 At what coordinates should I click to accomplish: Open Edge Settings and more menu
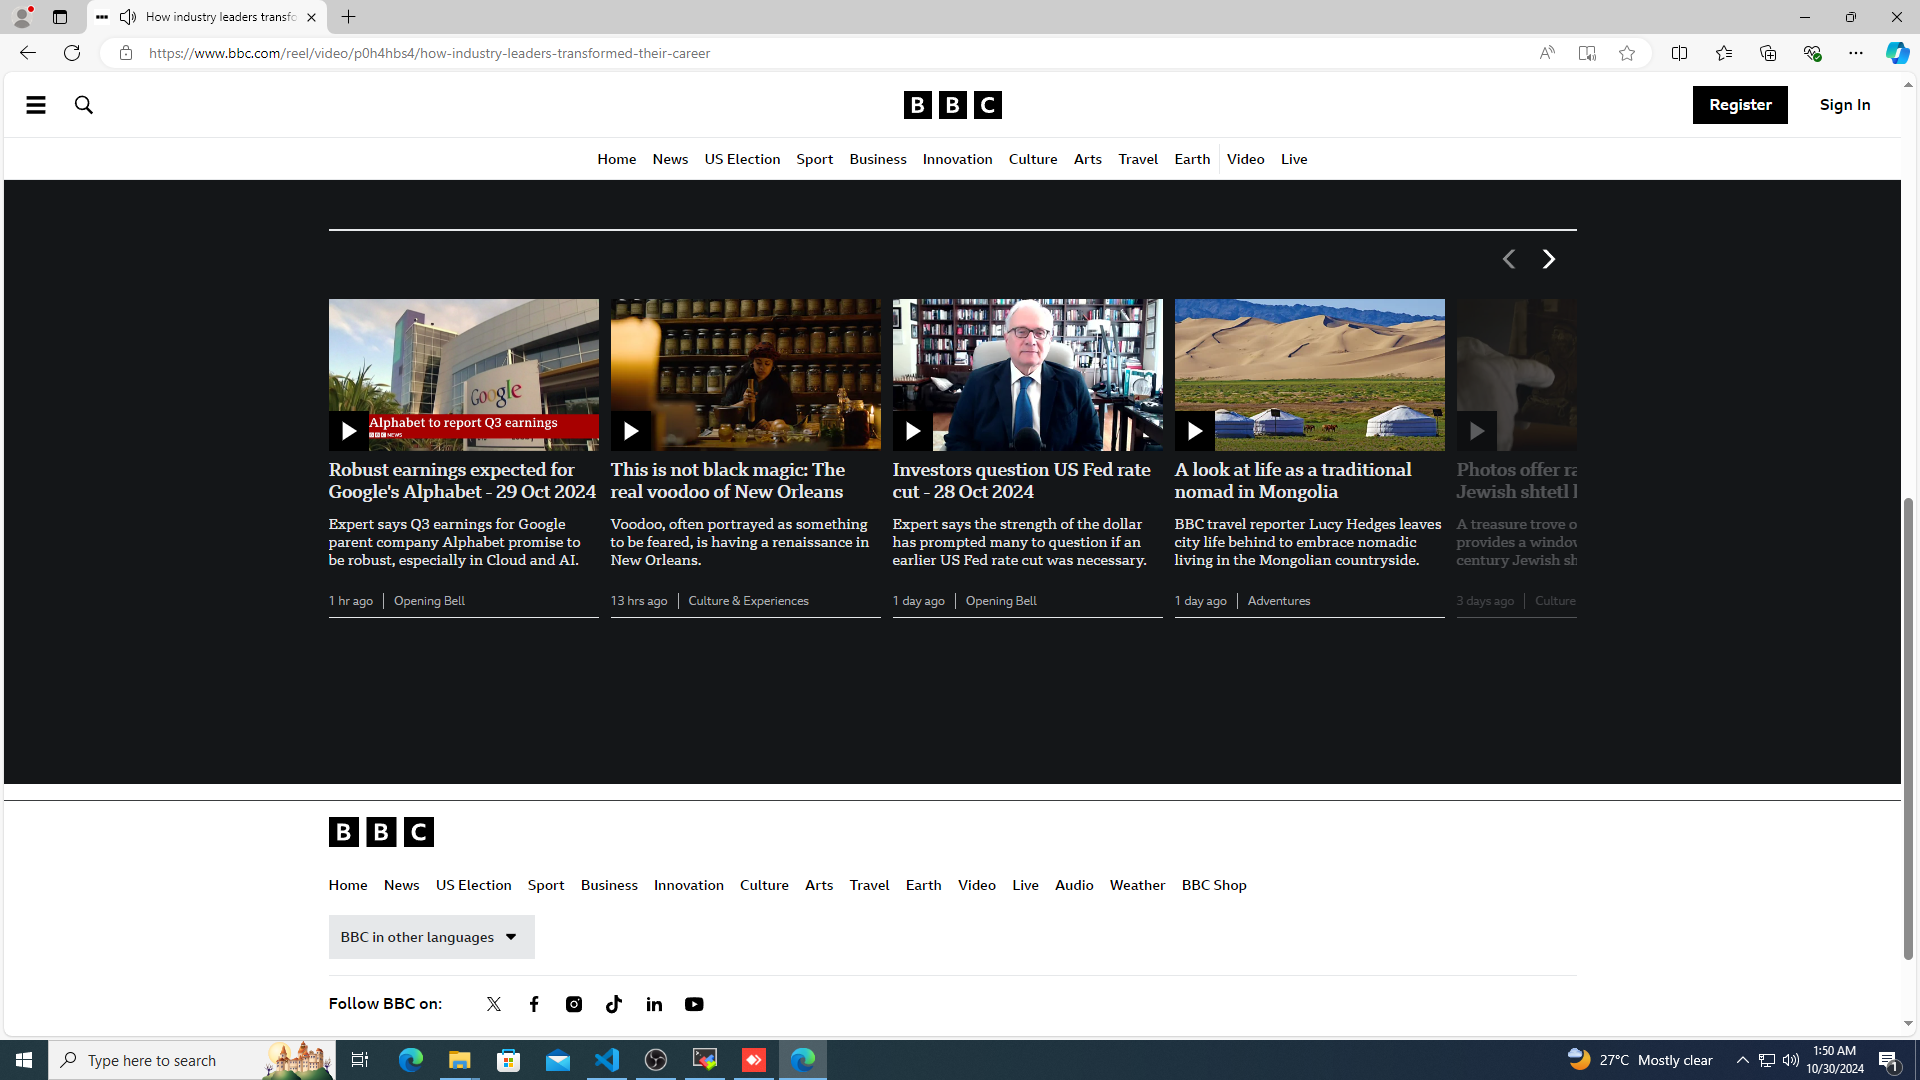pos(1856,53)
